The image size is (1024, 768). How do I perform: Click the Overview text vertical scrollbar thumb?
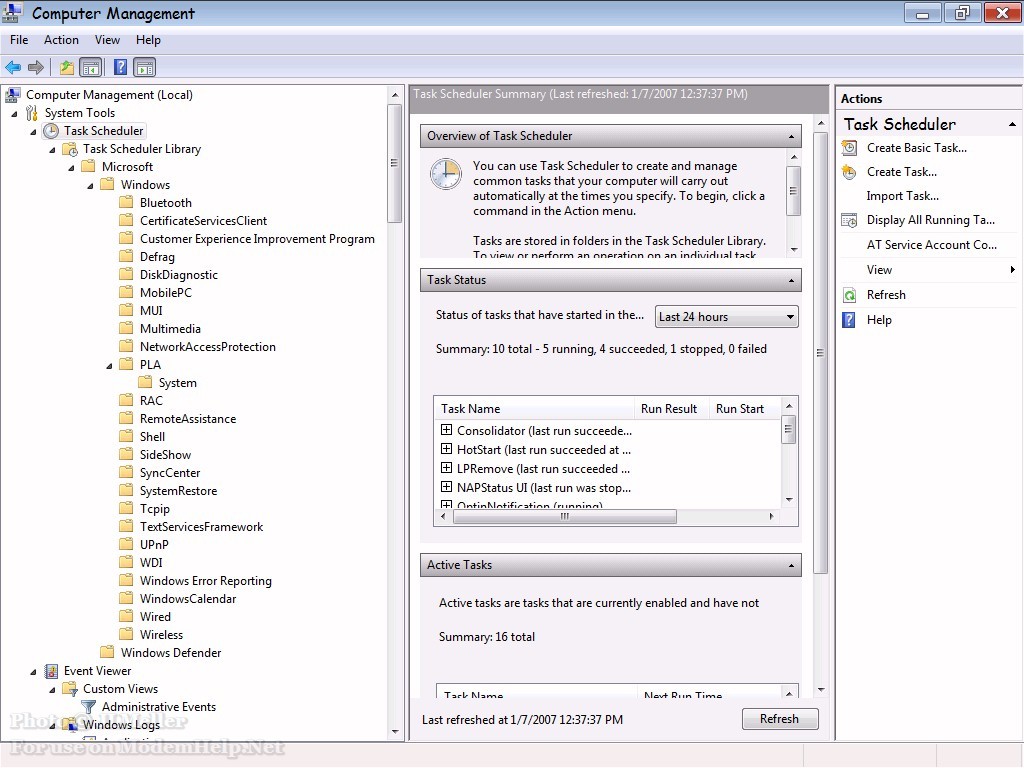[793, 191]
